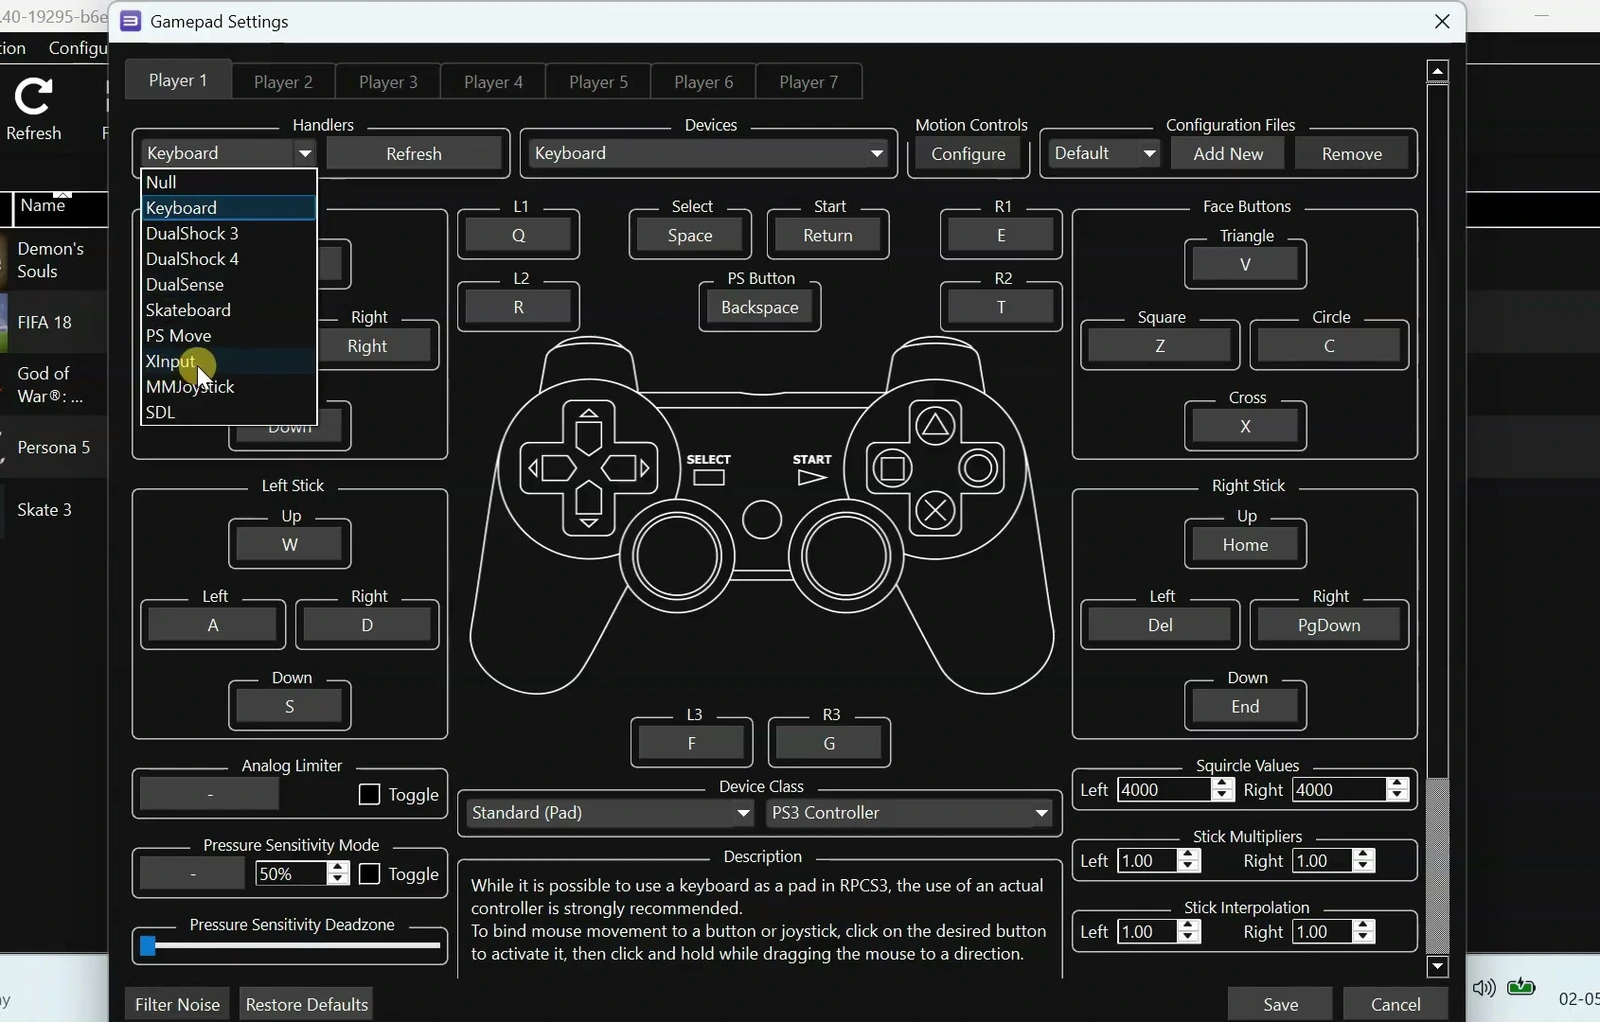
Task: Expand the PS3 Controller dropdown
Action: coord(910,813)
